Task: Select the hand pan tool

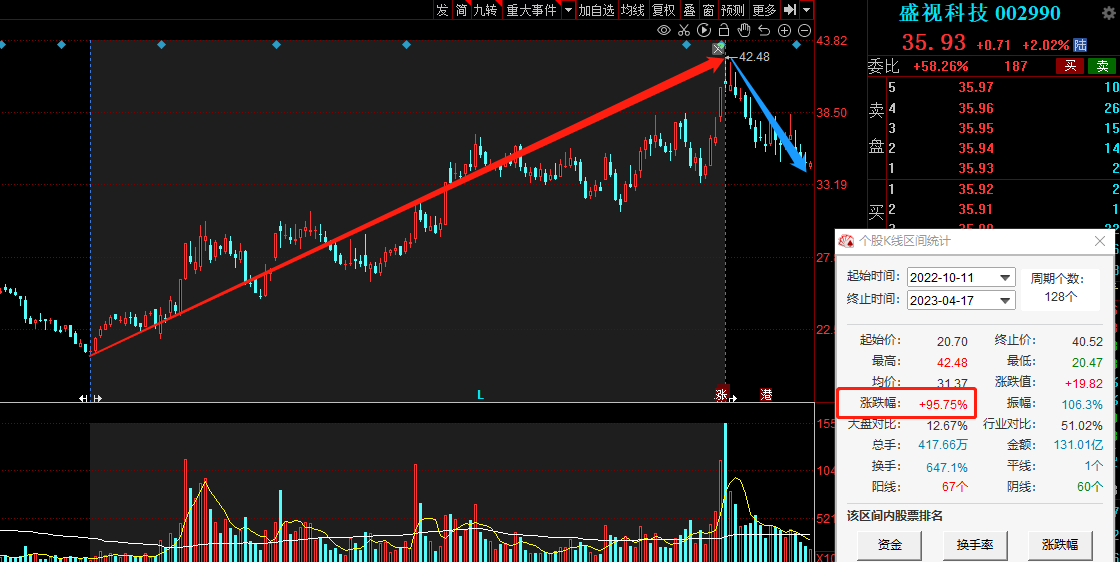Action: click(x=744, y=30)
